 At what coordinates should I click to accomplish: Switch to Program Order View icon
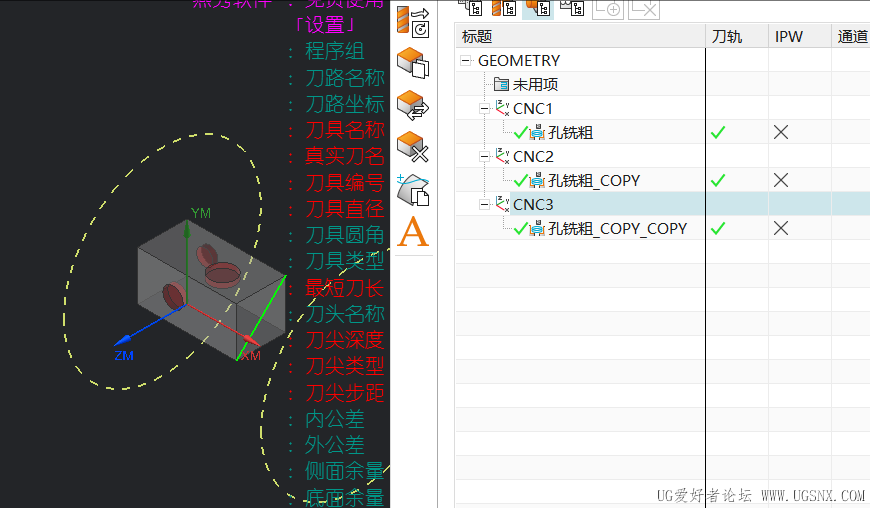470,8
